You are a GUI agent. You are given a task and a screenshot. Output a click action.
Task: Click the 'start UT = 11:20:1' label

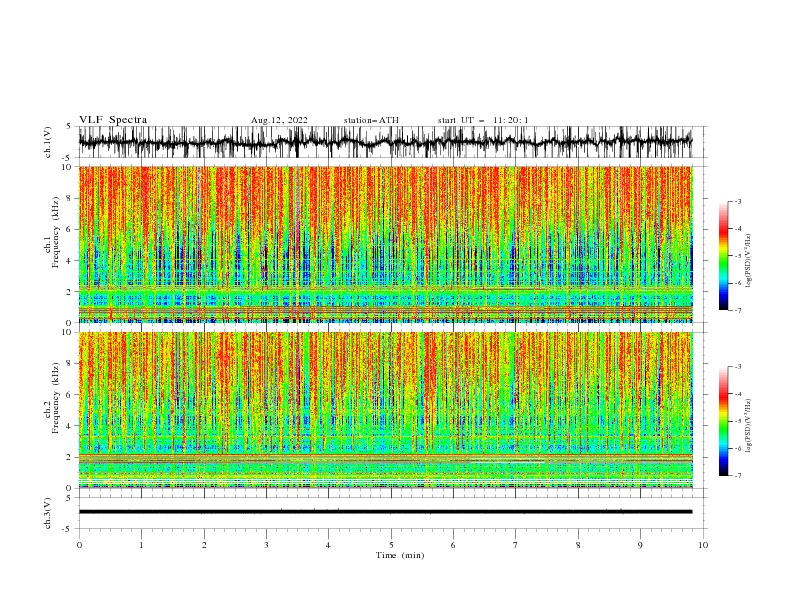[483, 120]
